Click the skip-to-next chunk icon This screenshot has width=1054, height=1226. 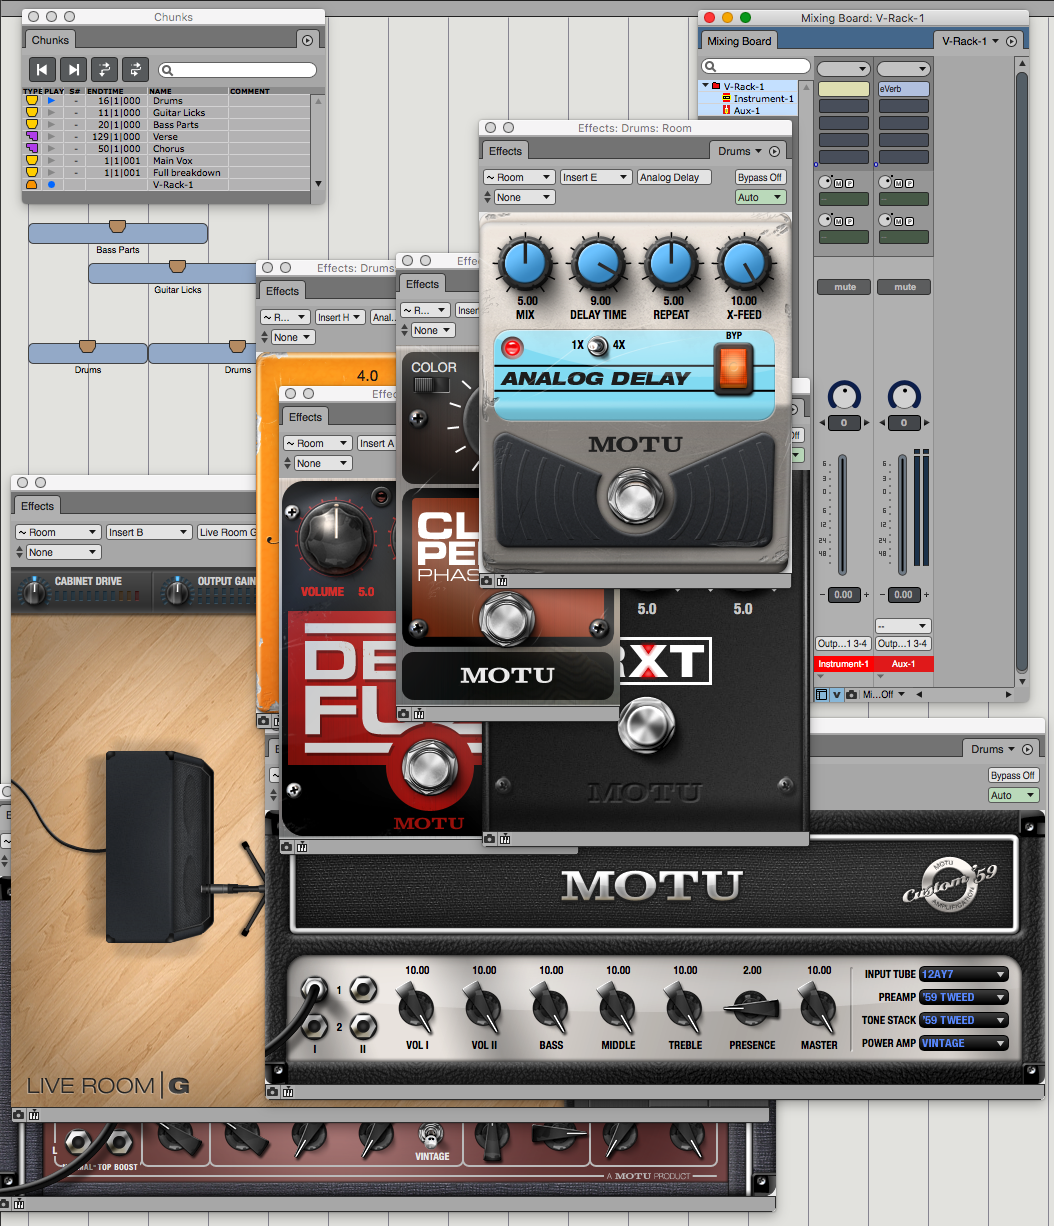pos(73,69)
